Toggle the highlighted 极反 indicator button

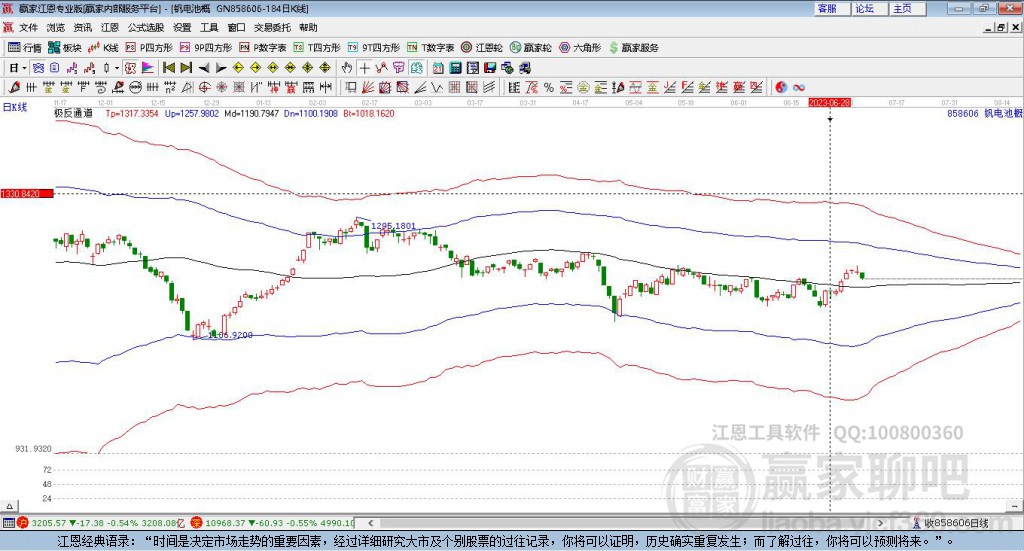pyautogui.click(x=131, y=68)
